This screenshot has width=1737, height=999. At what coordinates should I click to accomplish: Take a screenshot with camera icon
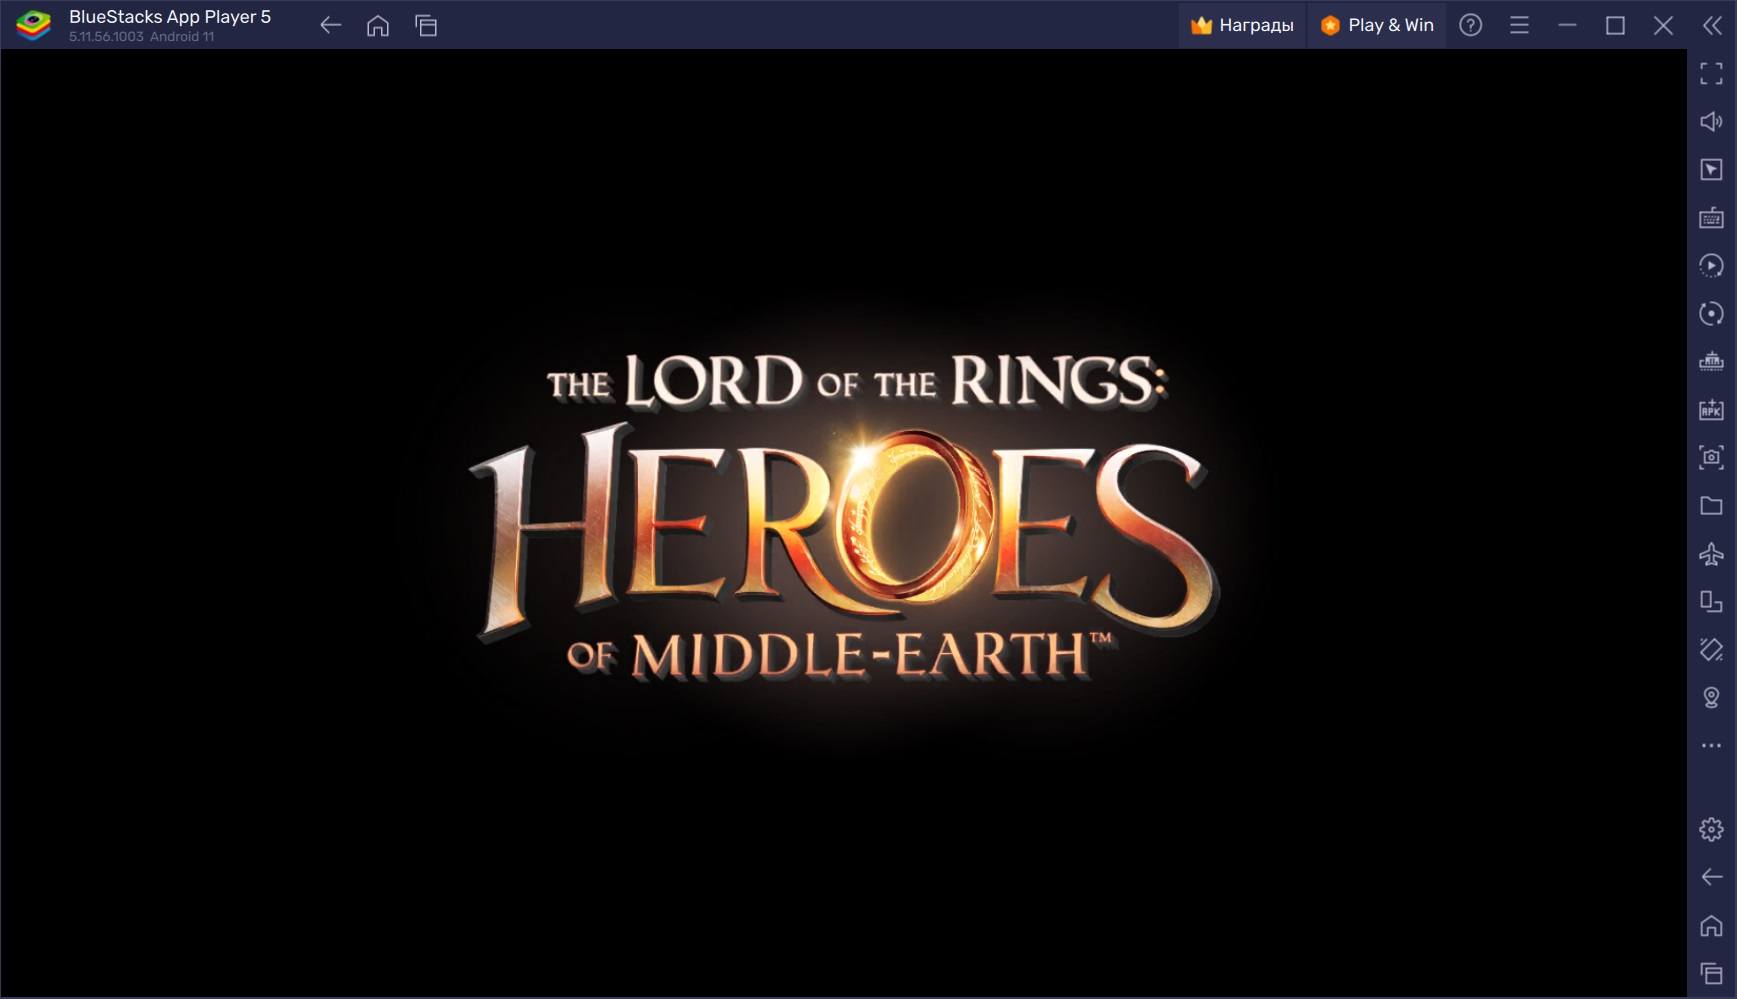1711,457
